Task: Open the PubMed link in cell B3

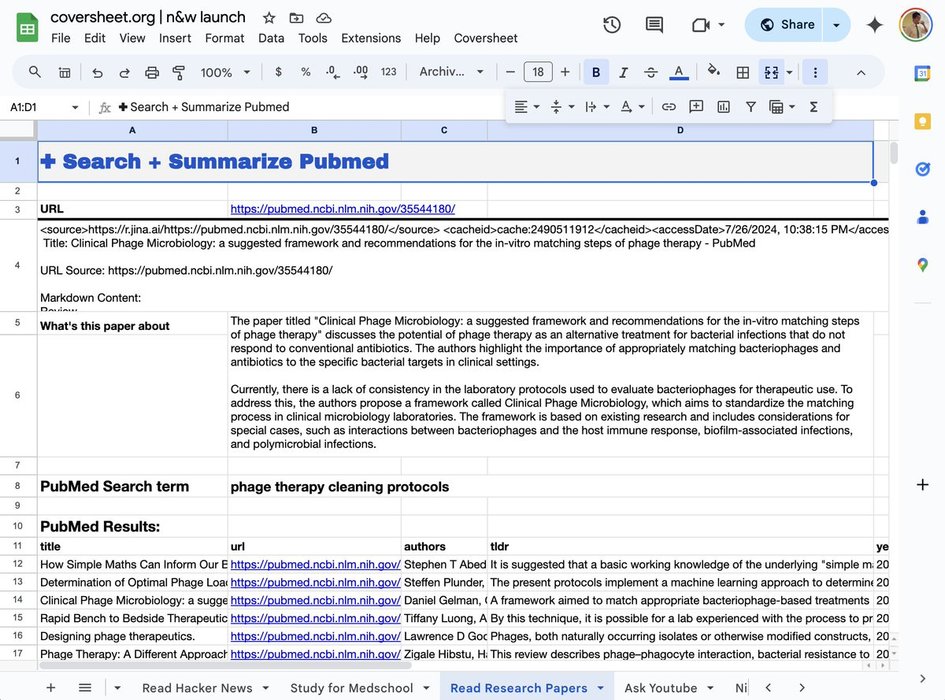Action: (x=342, y=209)
